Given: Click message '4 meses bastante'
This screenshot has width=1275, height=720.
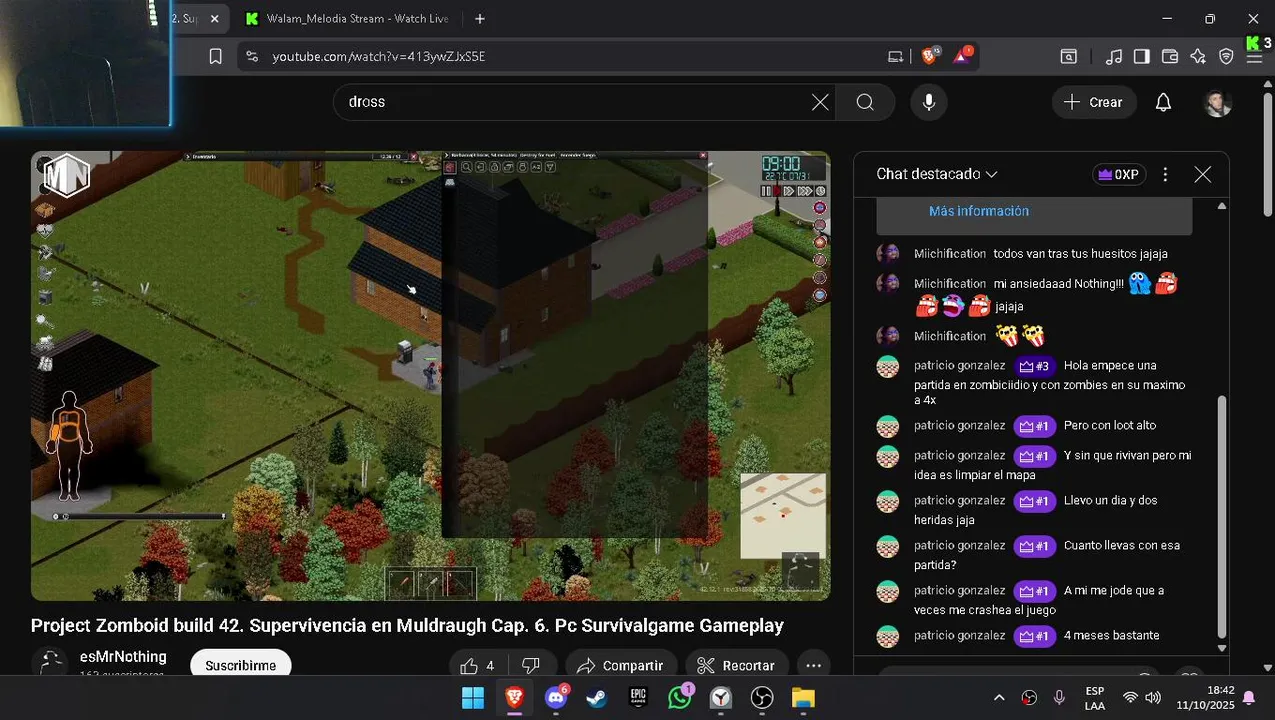Looking at the screenshot, I should [1111, 636].
